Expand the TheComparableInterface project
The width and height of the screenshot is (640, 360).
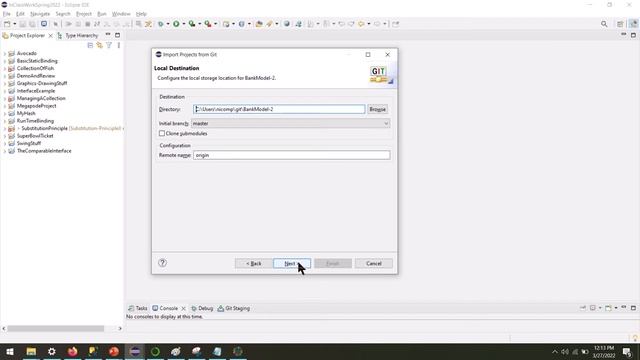click(4, 151)
